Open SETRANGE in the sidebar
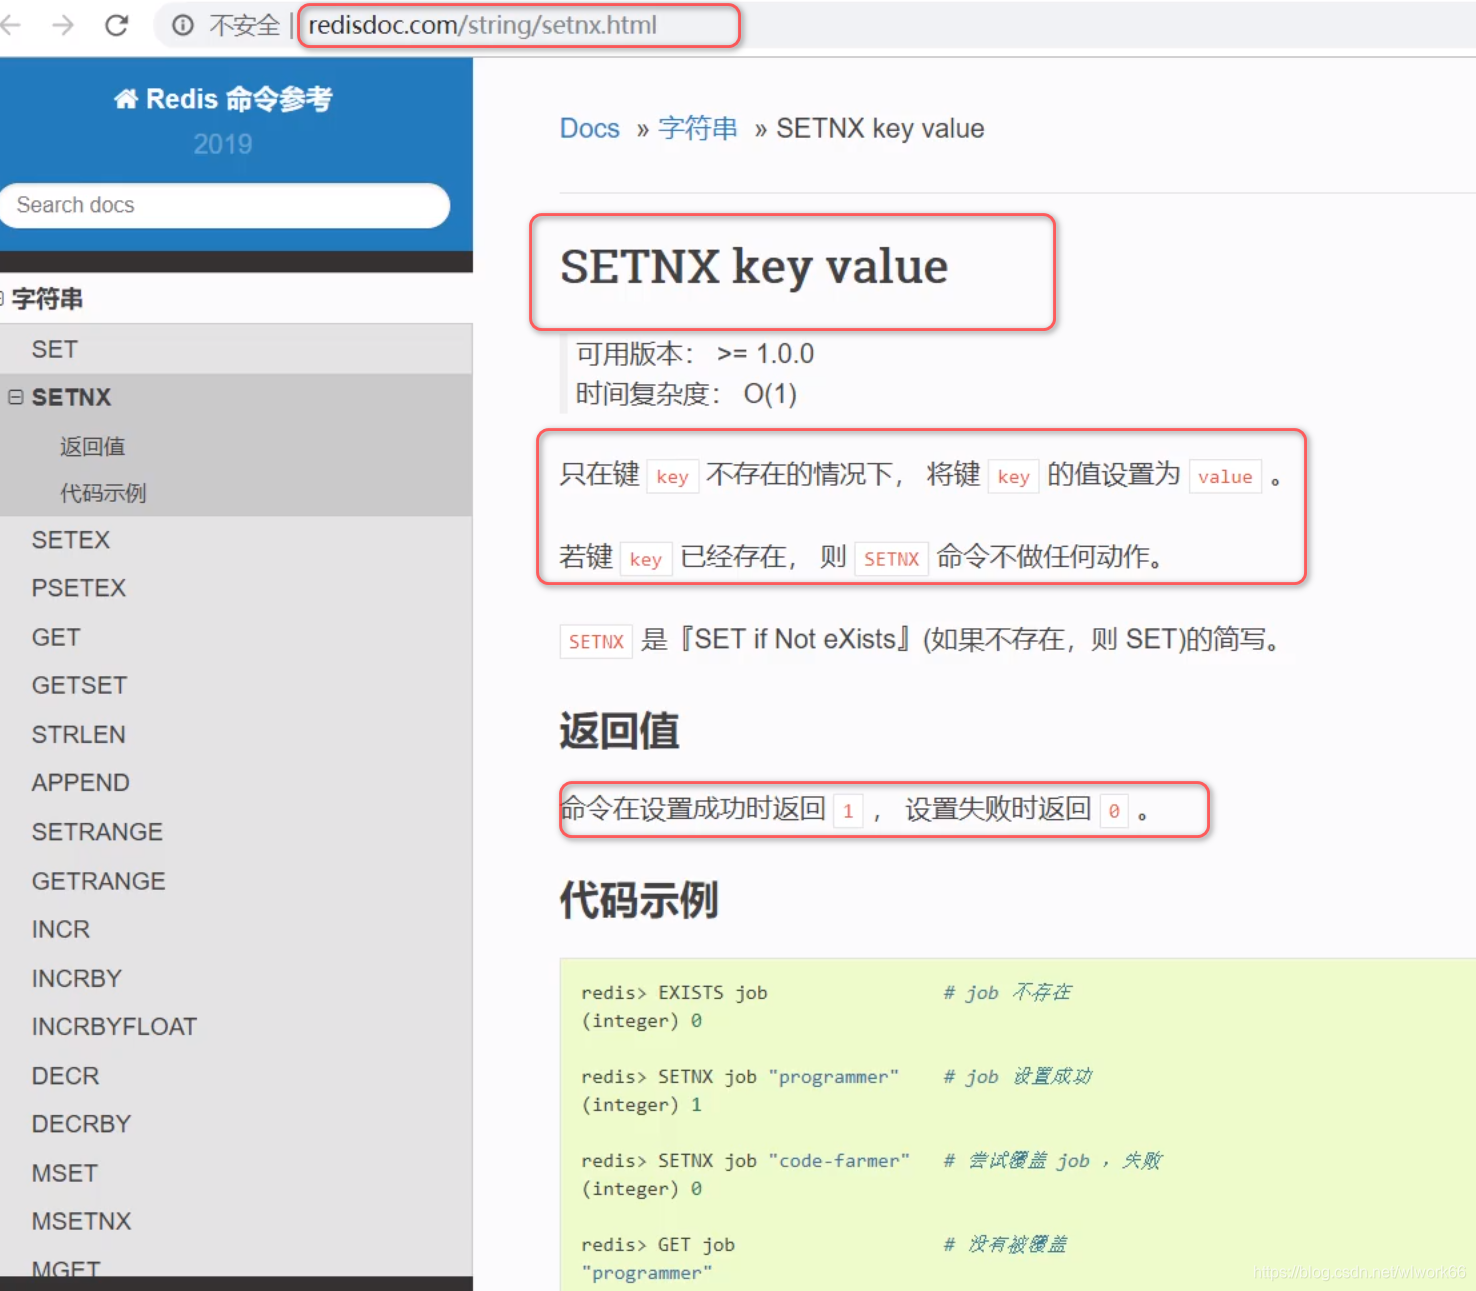This screenshot has width=1476, height=1291. coord(97,831)
